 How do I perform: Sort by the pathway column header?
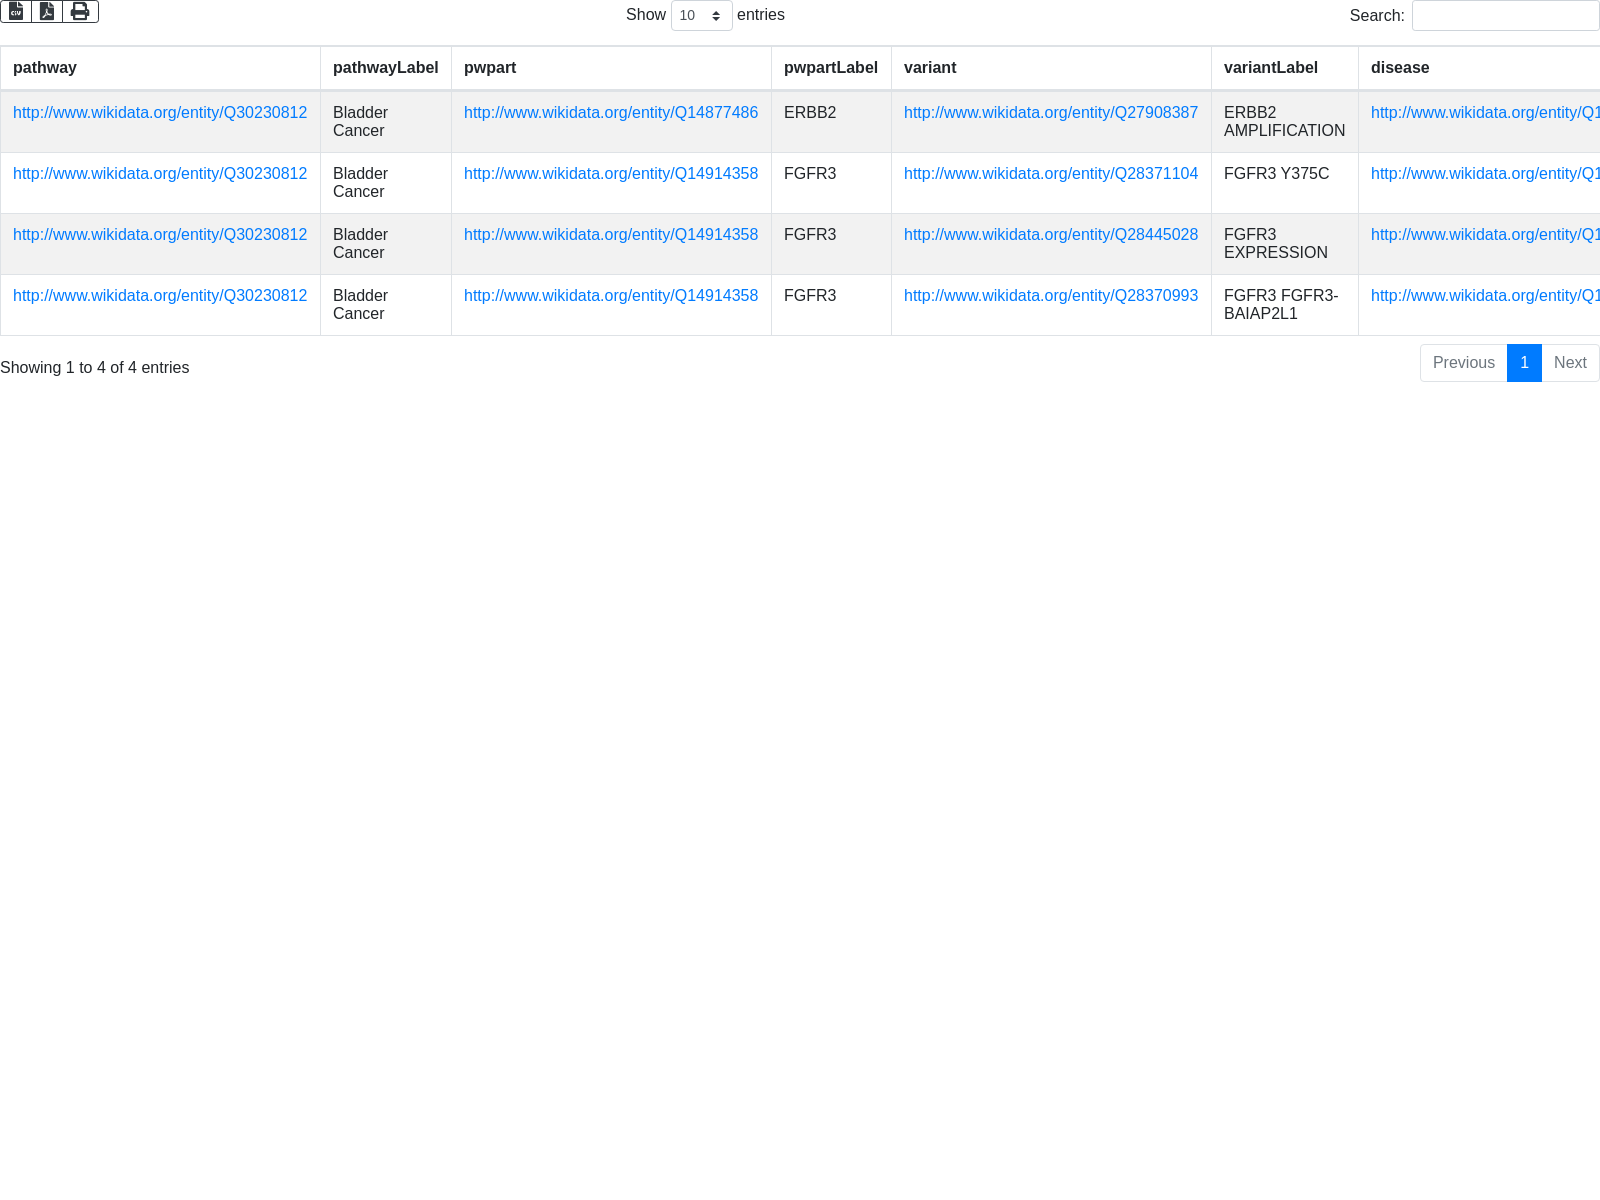45,68
